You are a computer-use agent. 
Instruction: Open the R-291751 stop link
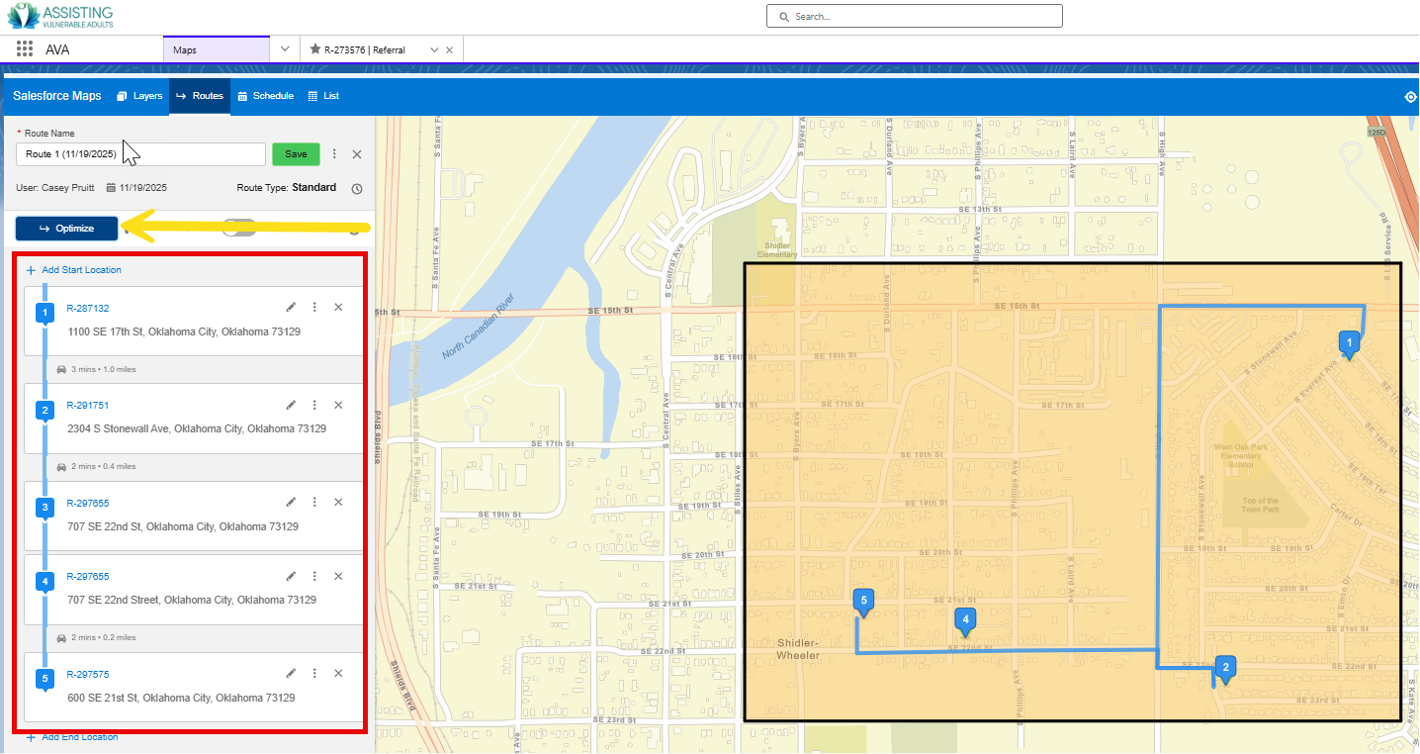tap(88, 405)
